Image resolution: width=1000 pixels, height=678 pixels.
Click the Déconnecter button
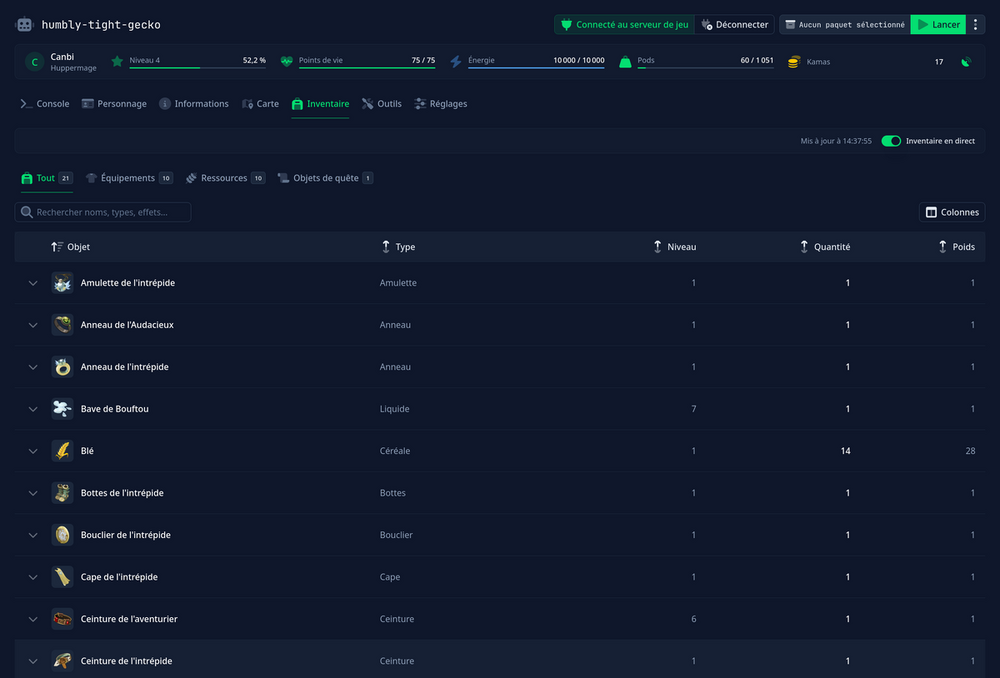735,25
